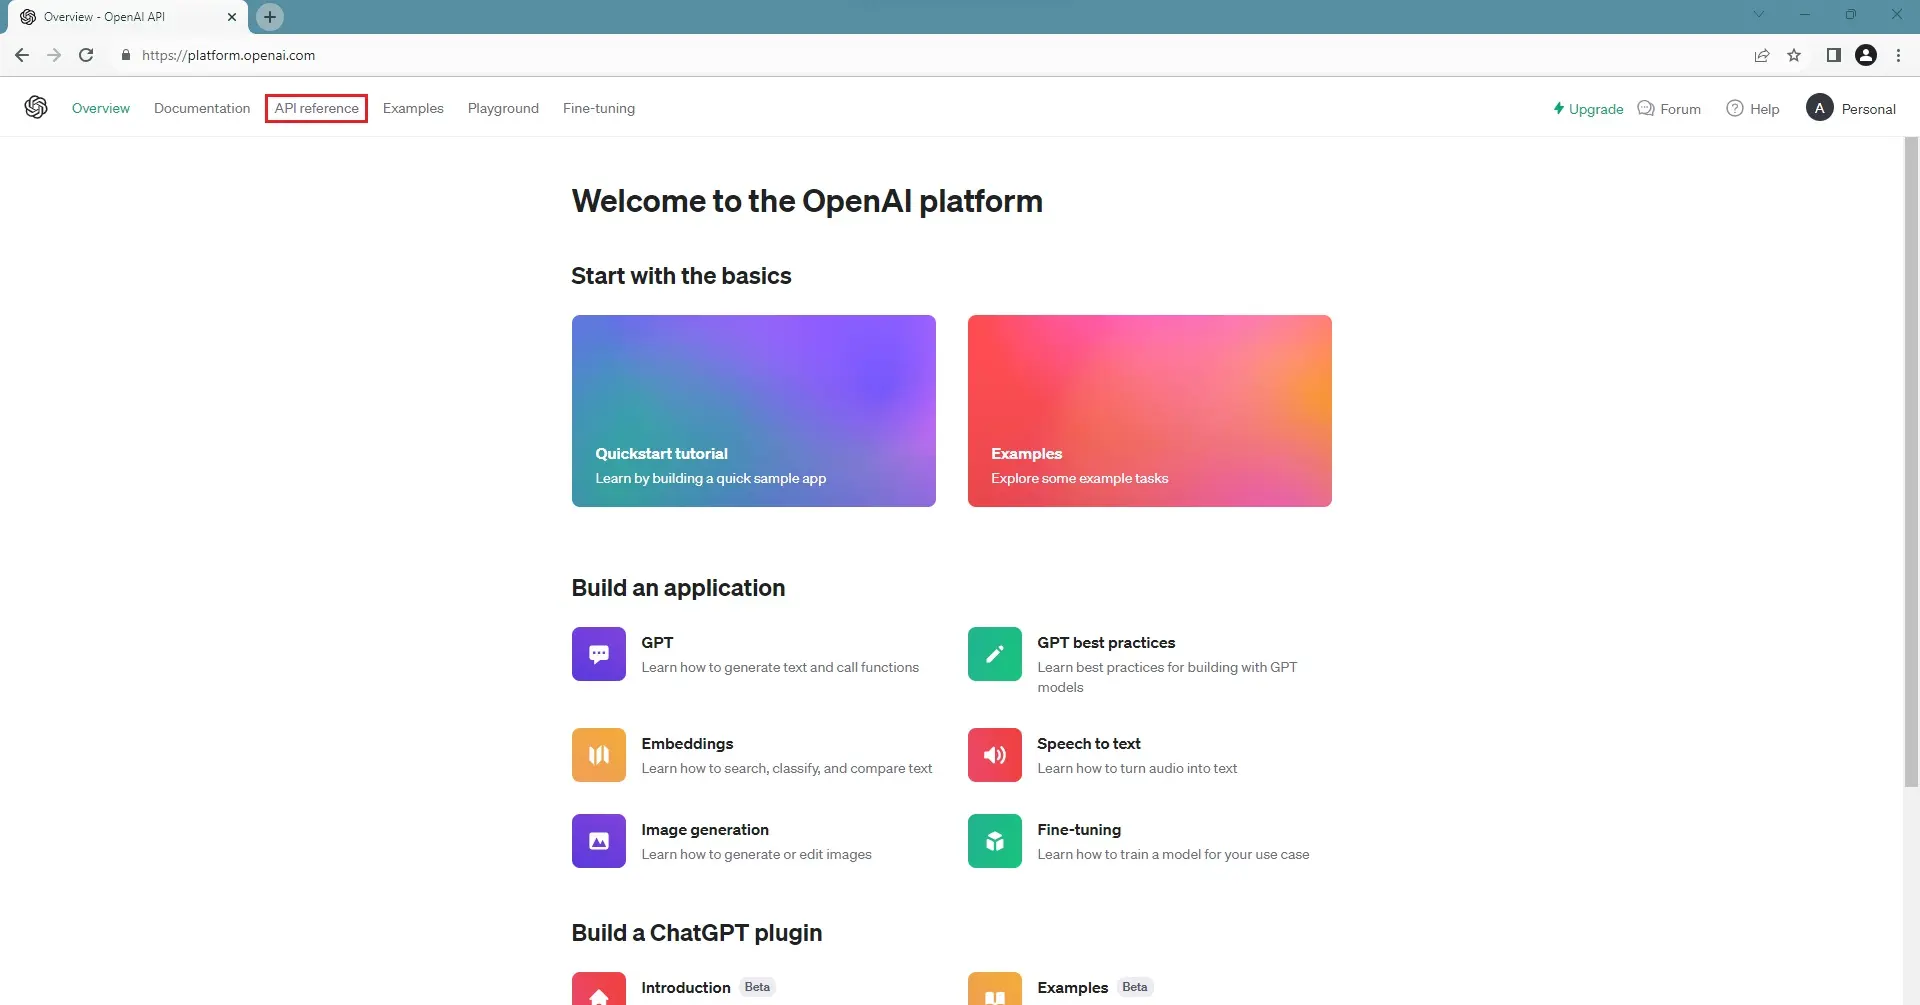Click the page's vertical scrollbar
Screen dimensions: 1920x1005
pos(1911,460)
